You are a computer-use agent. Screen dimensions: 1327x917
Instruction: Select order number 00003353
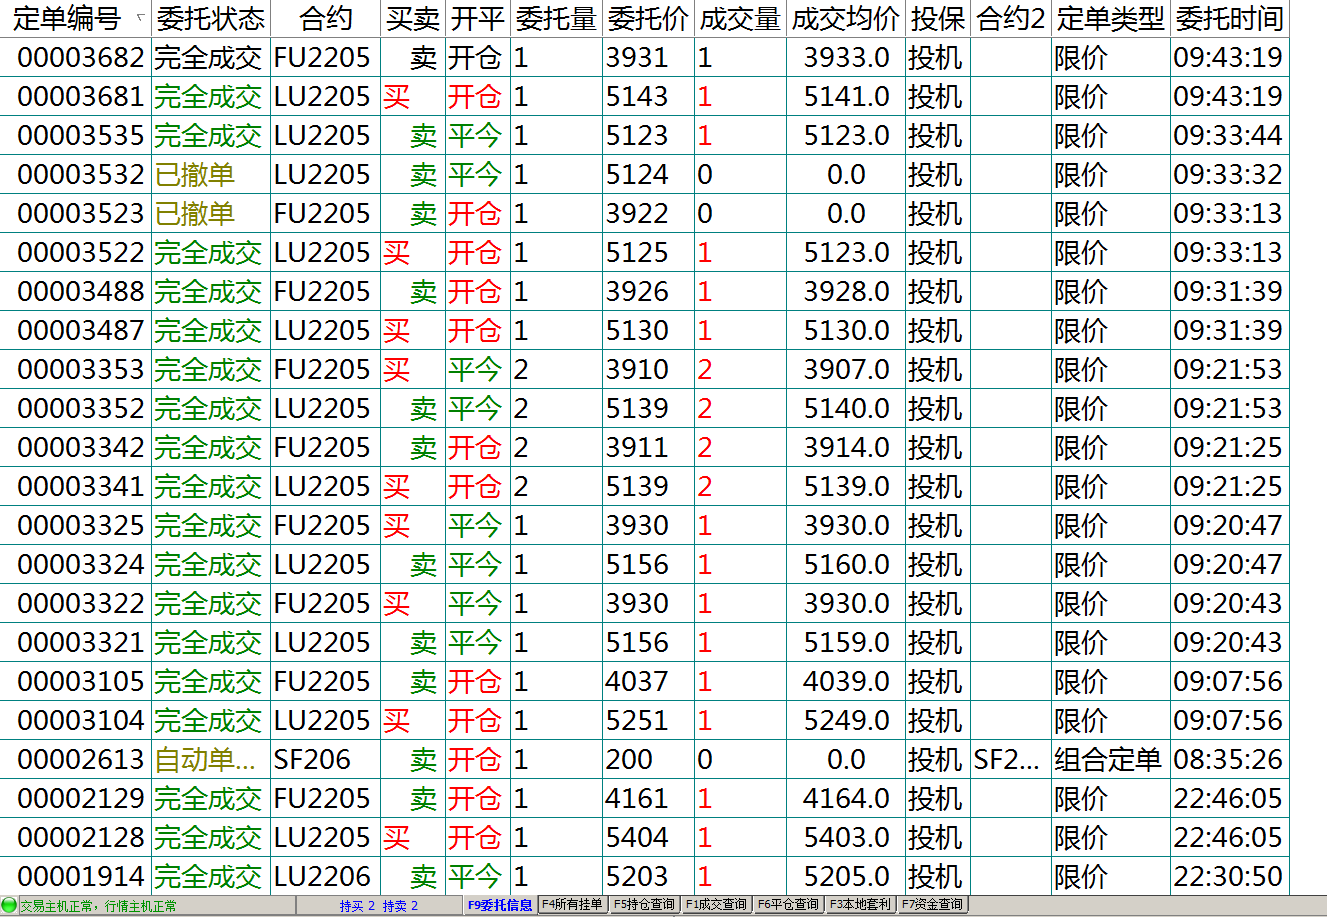click(81, 370)
